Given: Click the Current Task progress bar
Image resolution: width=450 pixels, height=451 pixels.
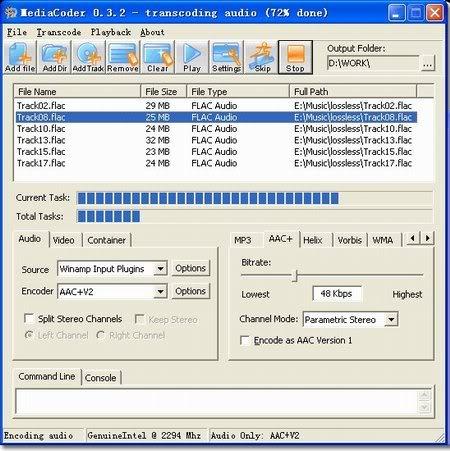Looking at the screenshot, I should [255, 198].
